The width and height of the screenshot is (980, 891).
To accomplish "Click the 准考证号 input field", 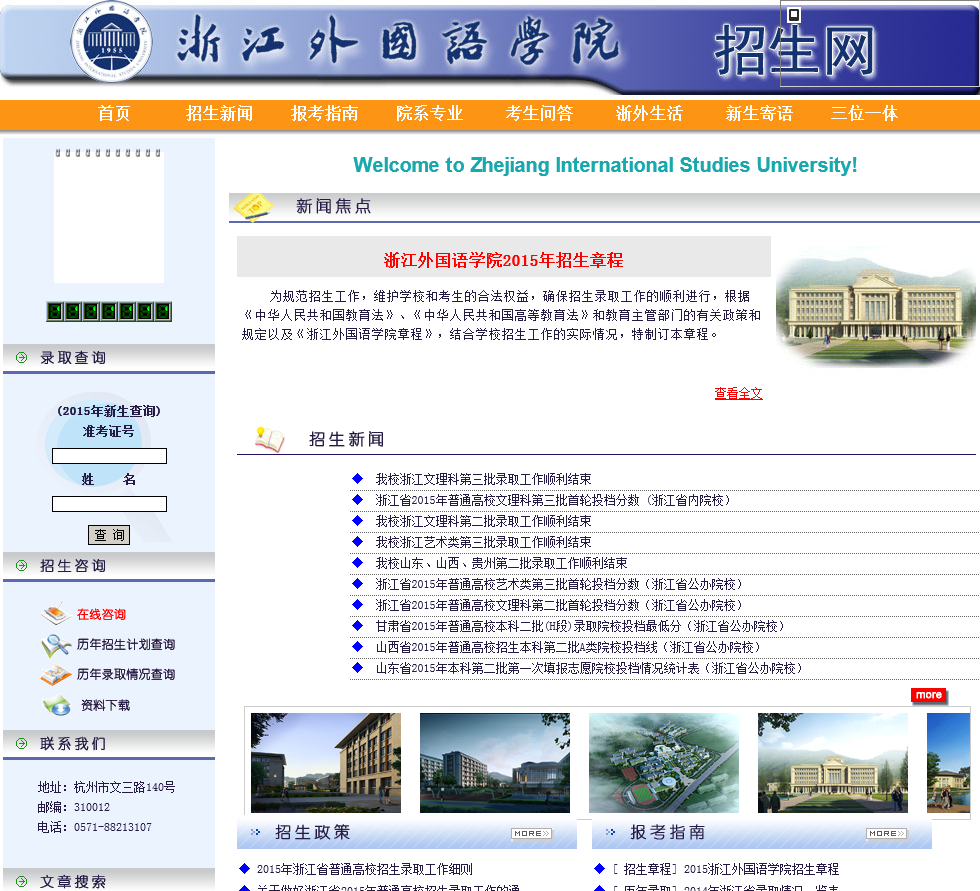I will point(109,456).
